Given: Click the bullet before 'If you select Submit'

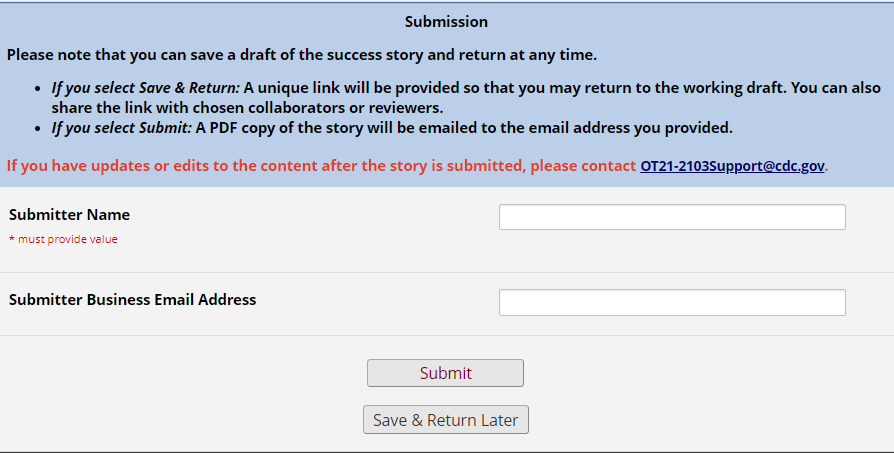Looking at the screenshot, I should (38, 128).
